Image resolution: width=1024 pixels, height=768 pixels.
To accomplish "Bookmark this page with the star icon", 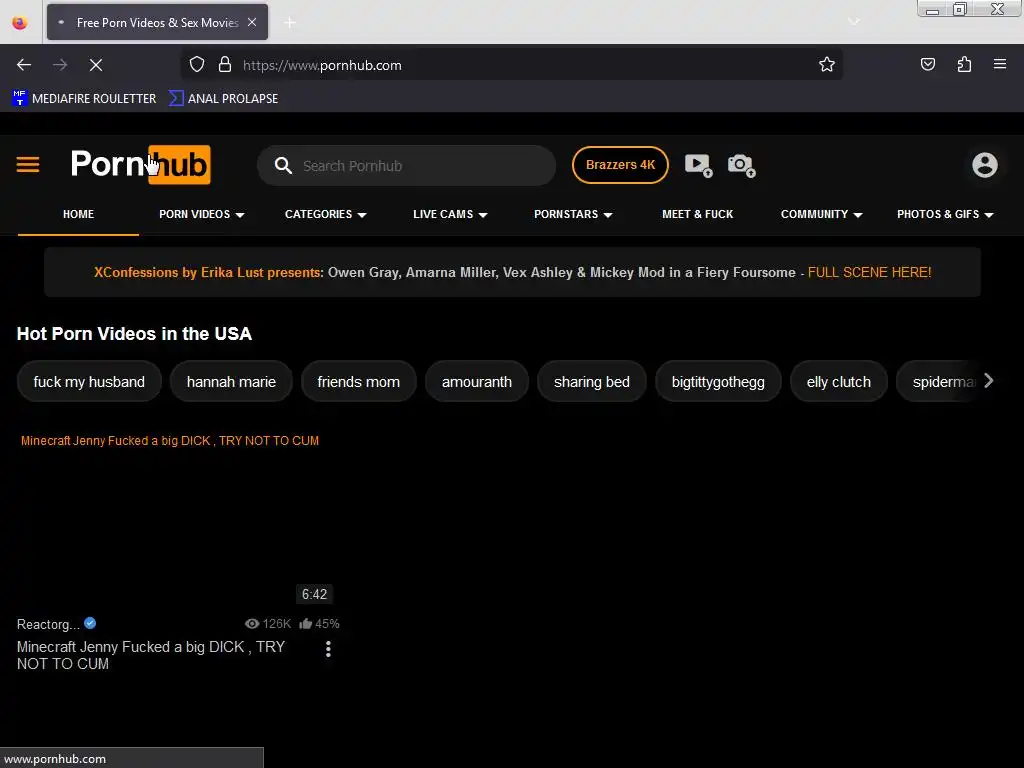I will click(x=827, y=65).
